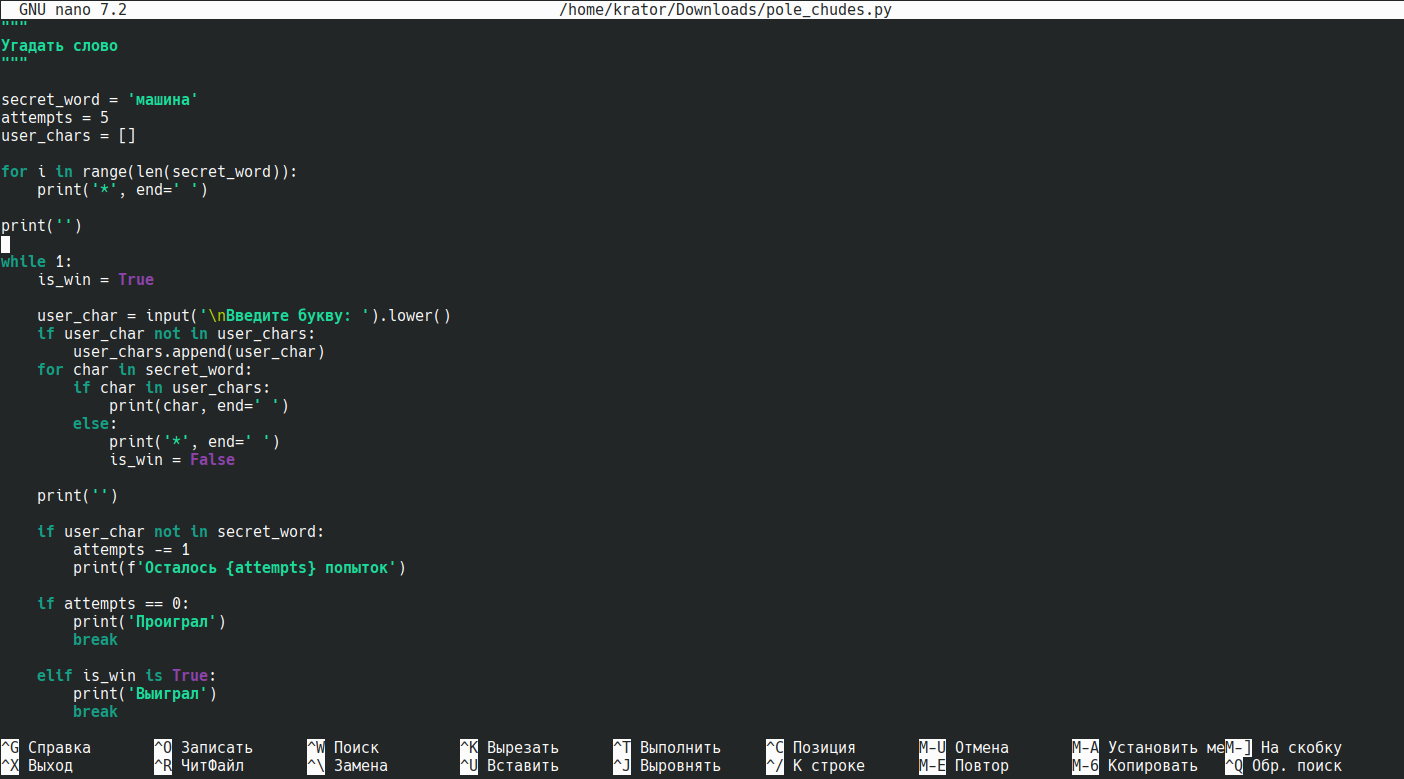Click the ^G Справка help shortcut
Image resolution: width=1404 pixels, height=779 pixels.
click(46, 748)
